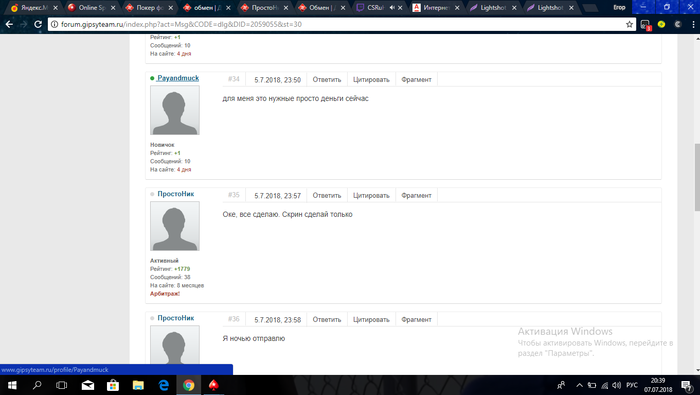Click ПростоНик avatar in post #35
700x395 pixels.
tap(175, 226)
